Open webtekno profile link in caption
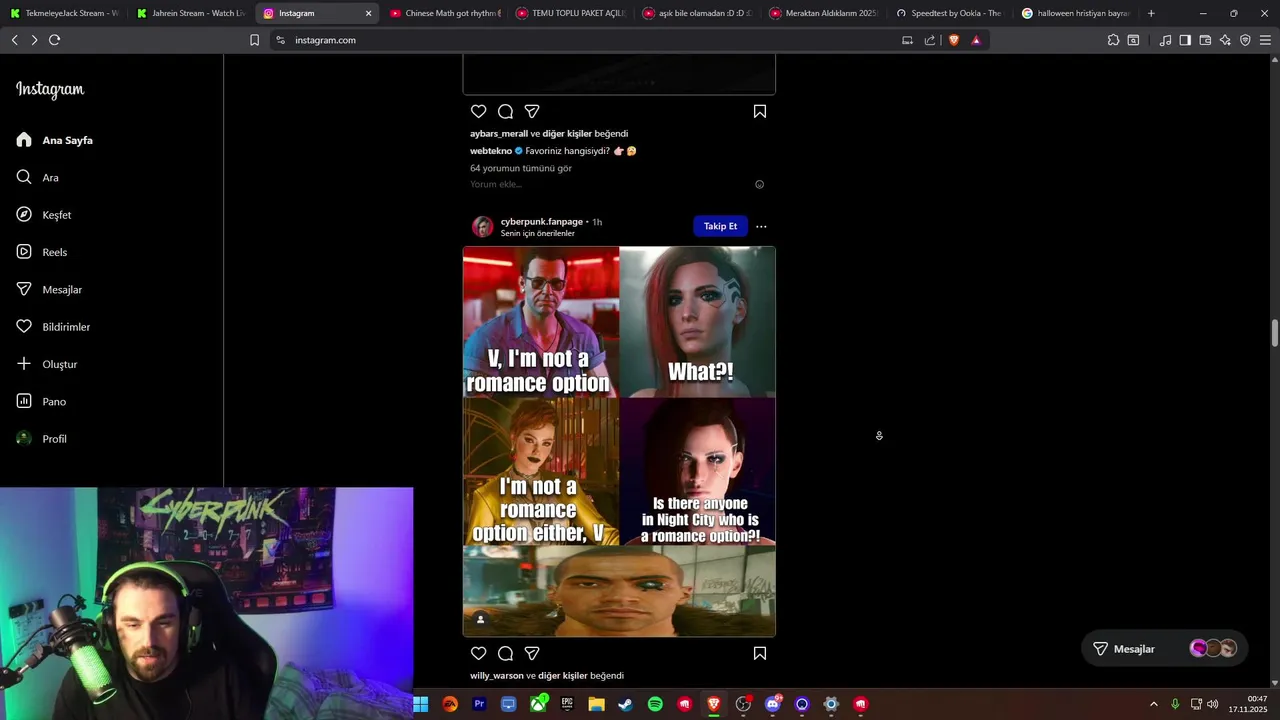This screenshot has width=1280, height=720. point(491,151)
